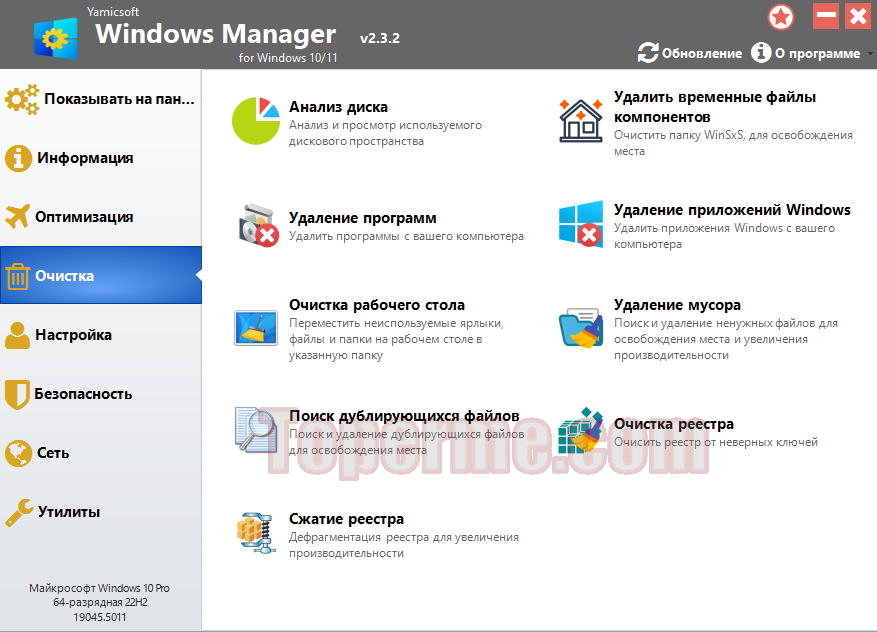Open the Утилиты section

point(101,512)
